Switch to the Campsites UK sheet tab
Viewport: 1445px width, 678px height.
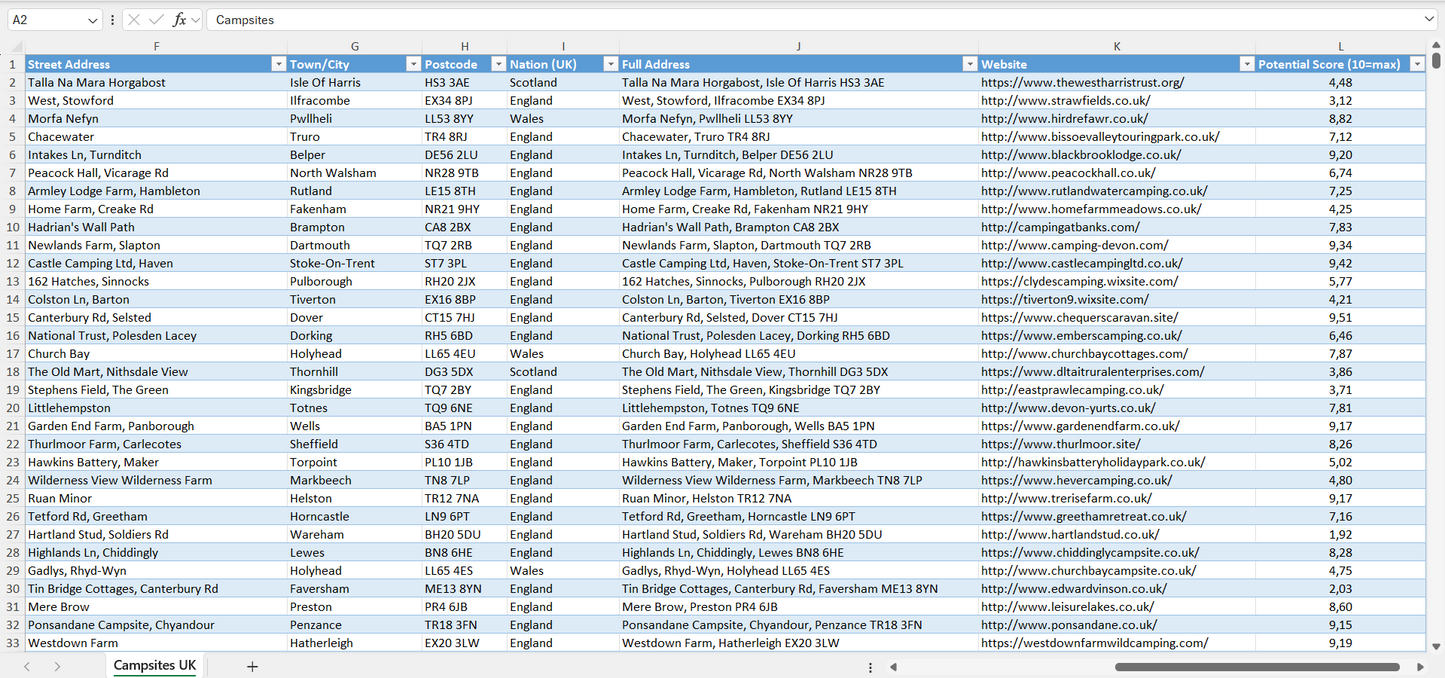coord(154,665)
